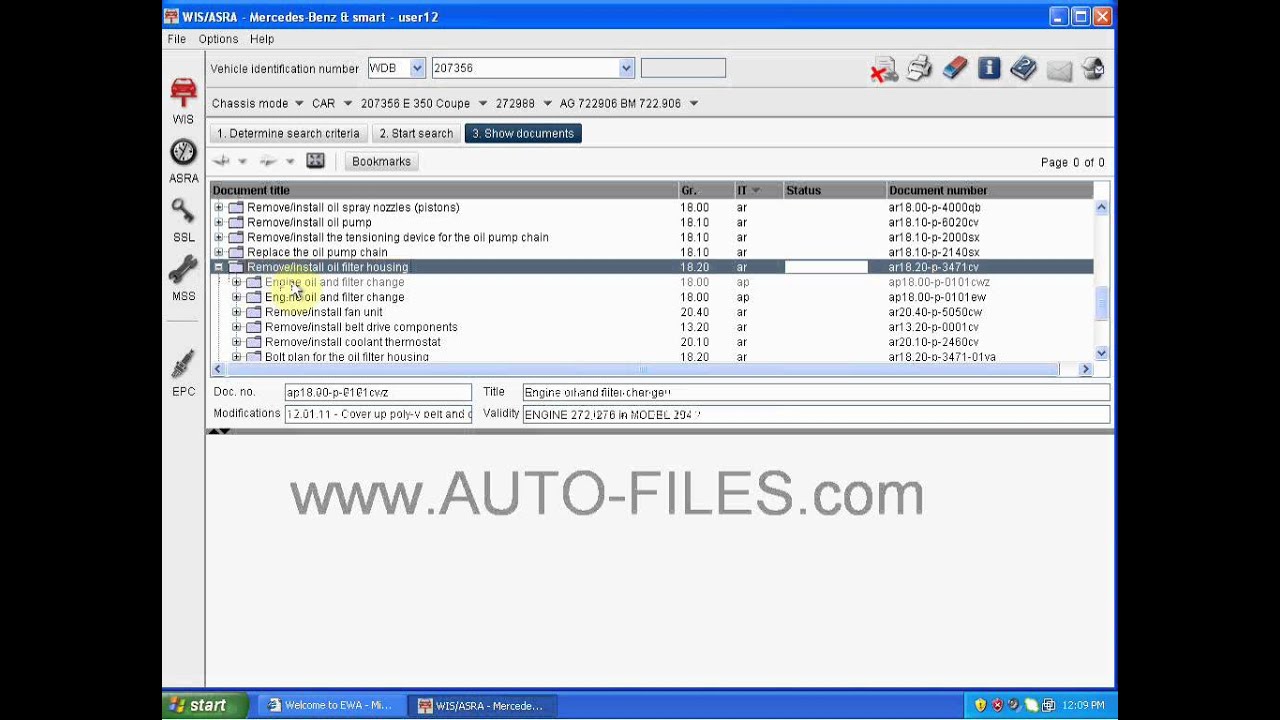Expand Remove/install oil spray nozzles (pistons)
This screenshot has width=1280, height=720.
click(x=219, y=207)
